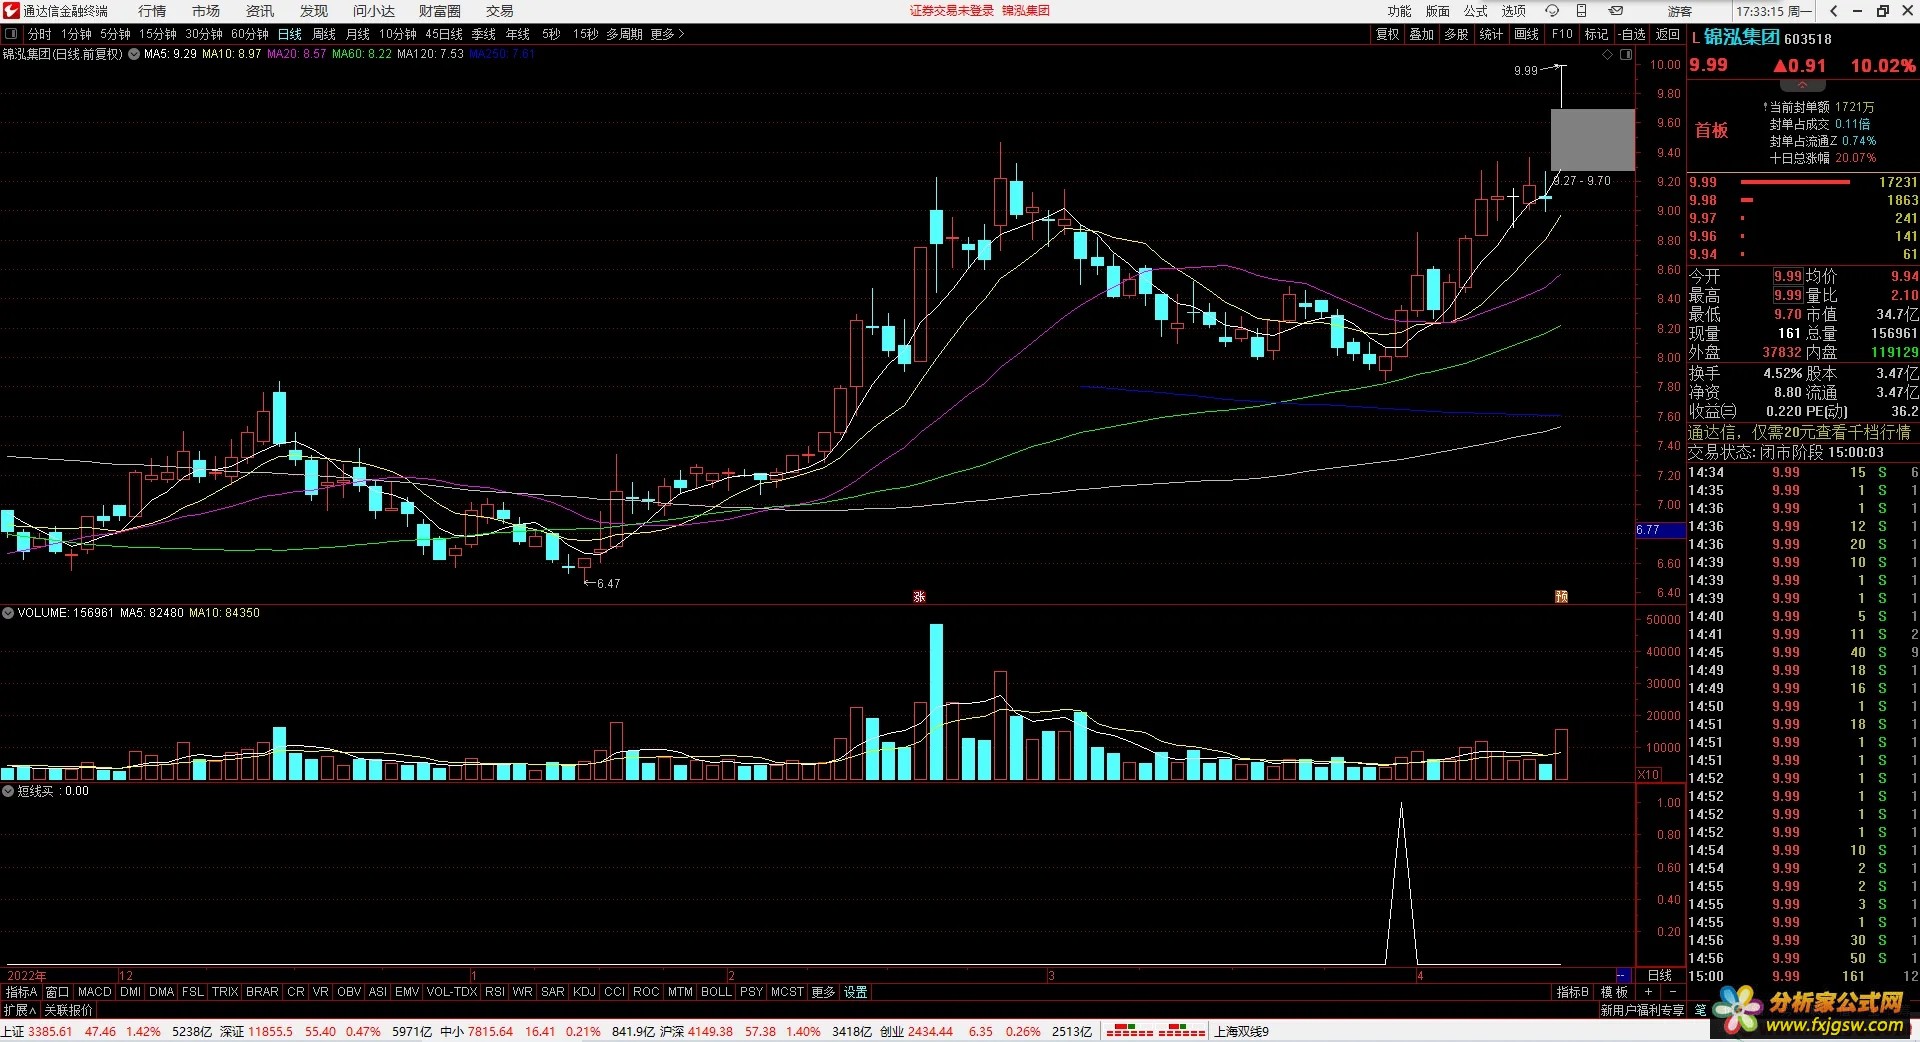Toggle the side panel layout icon above chart
This screenshot has width=1920, height=1042.
coord(1626,55)
